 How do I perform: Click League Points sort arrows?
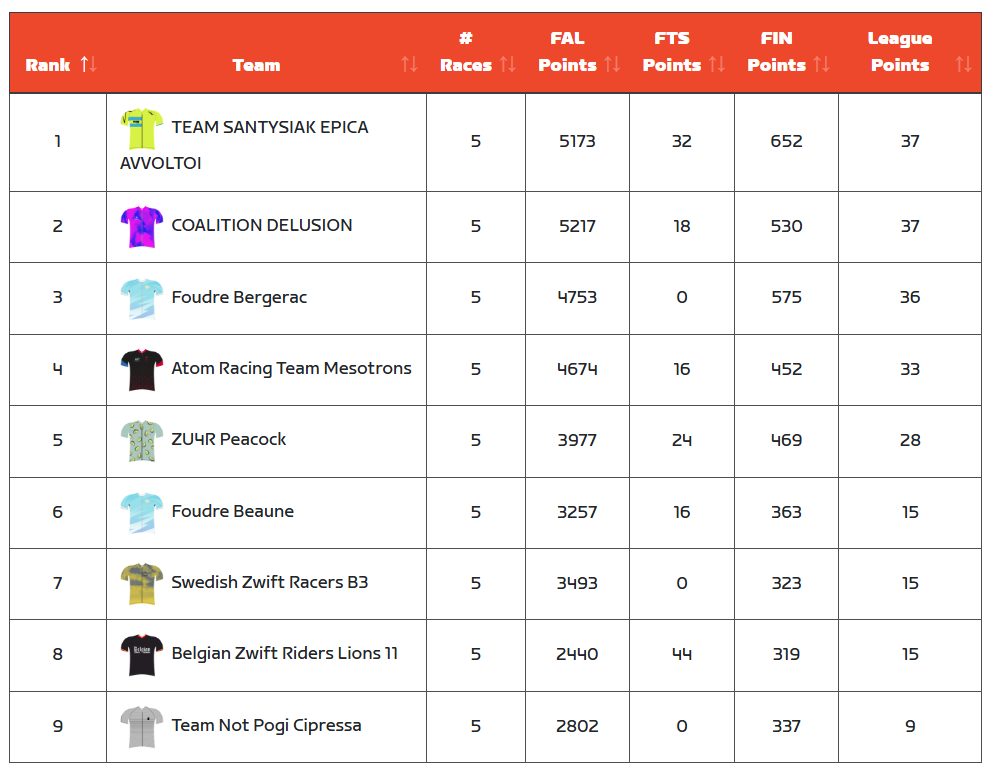(963, 65)
